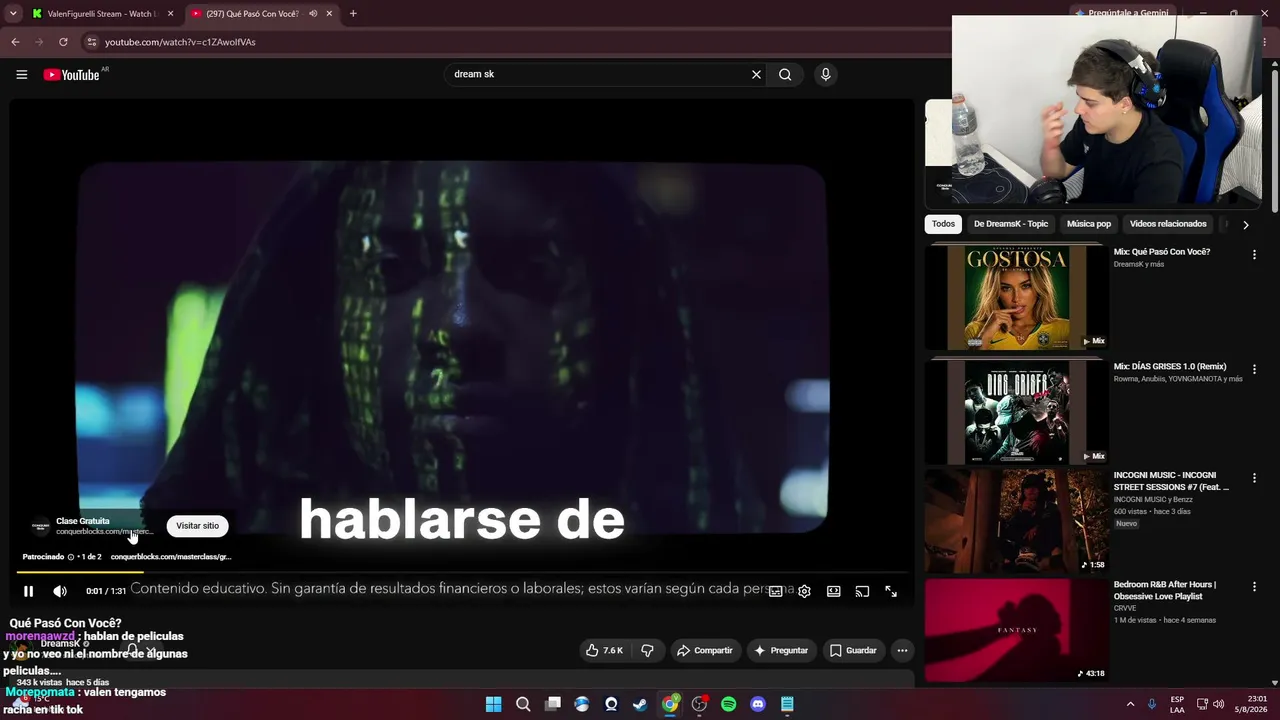Viewport: 1280px width, 720px height.
Task: Open Steam from the taskbar
Action: tap(640, 704)
